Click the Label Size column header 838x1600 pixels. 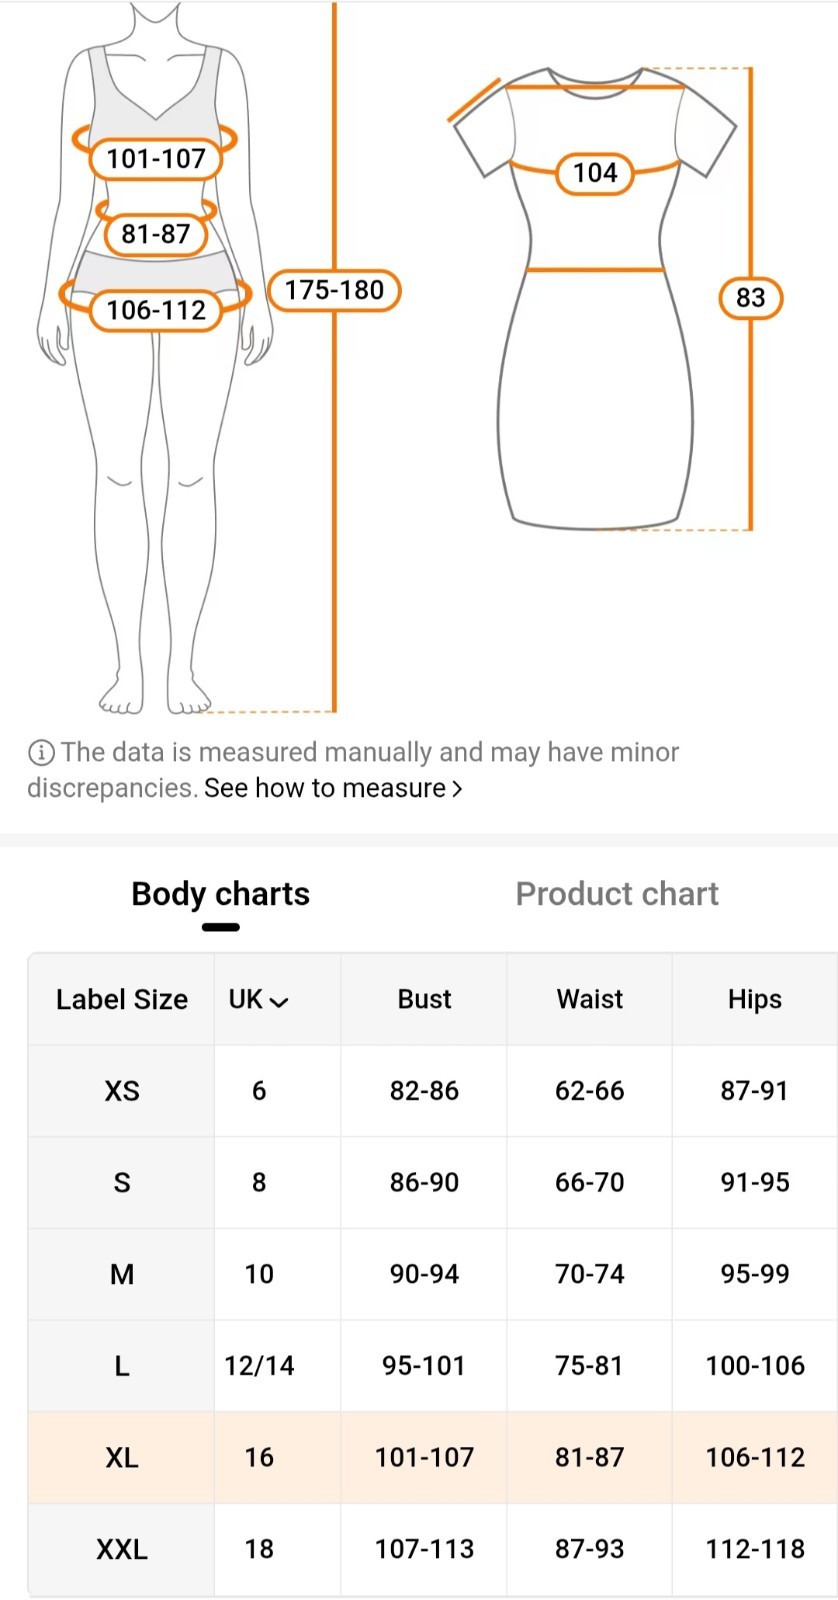(122, 999)
